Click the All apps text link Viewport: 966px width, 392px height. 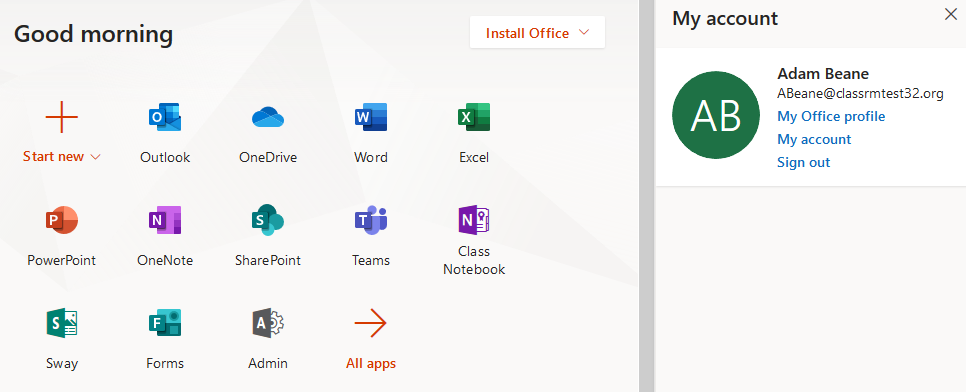point(371,364)
